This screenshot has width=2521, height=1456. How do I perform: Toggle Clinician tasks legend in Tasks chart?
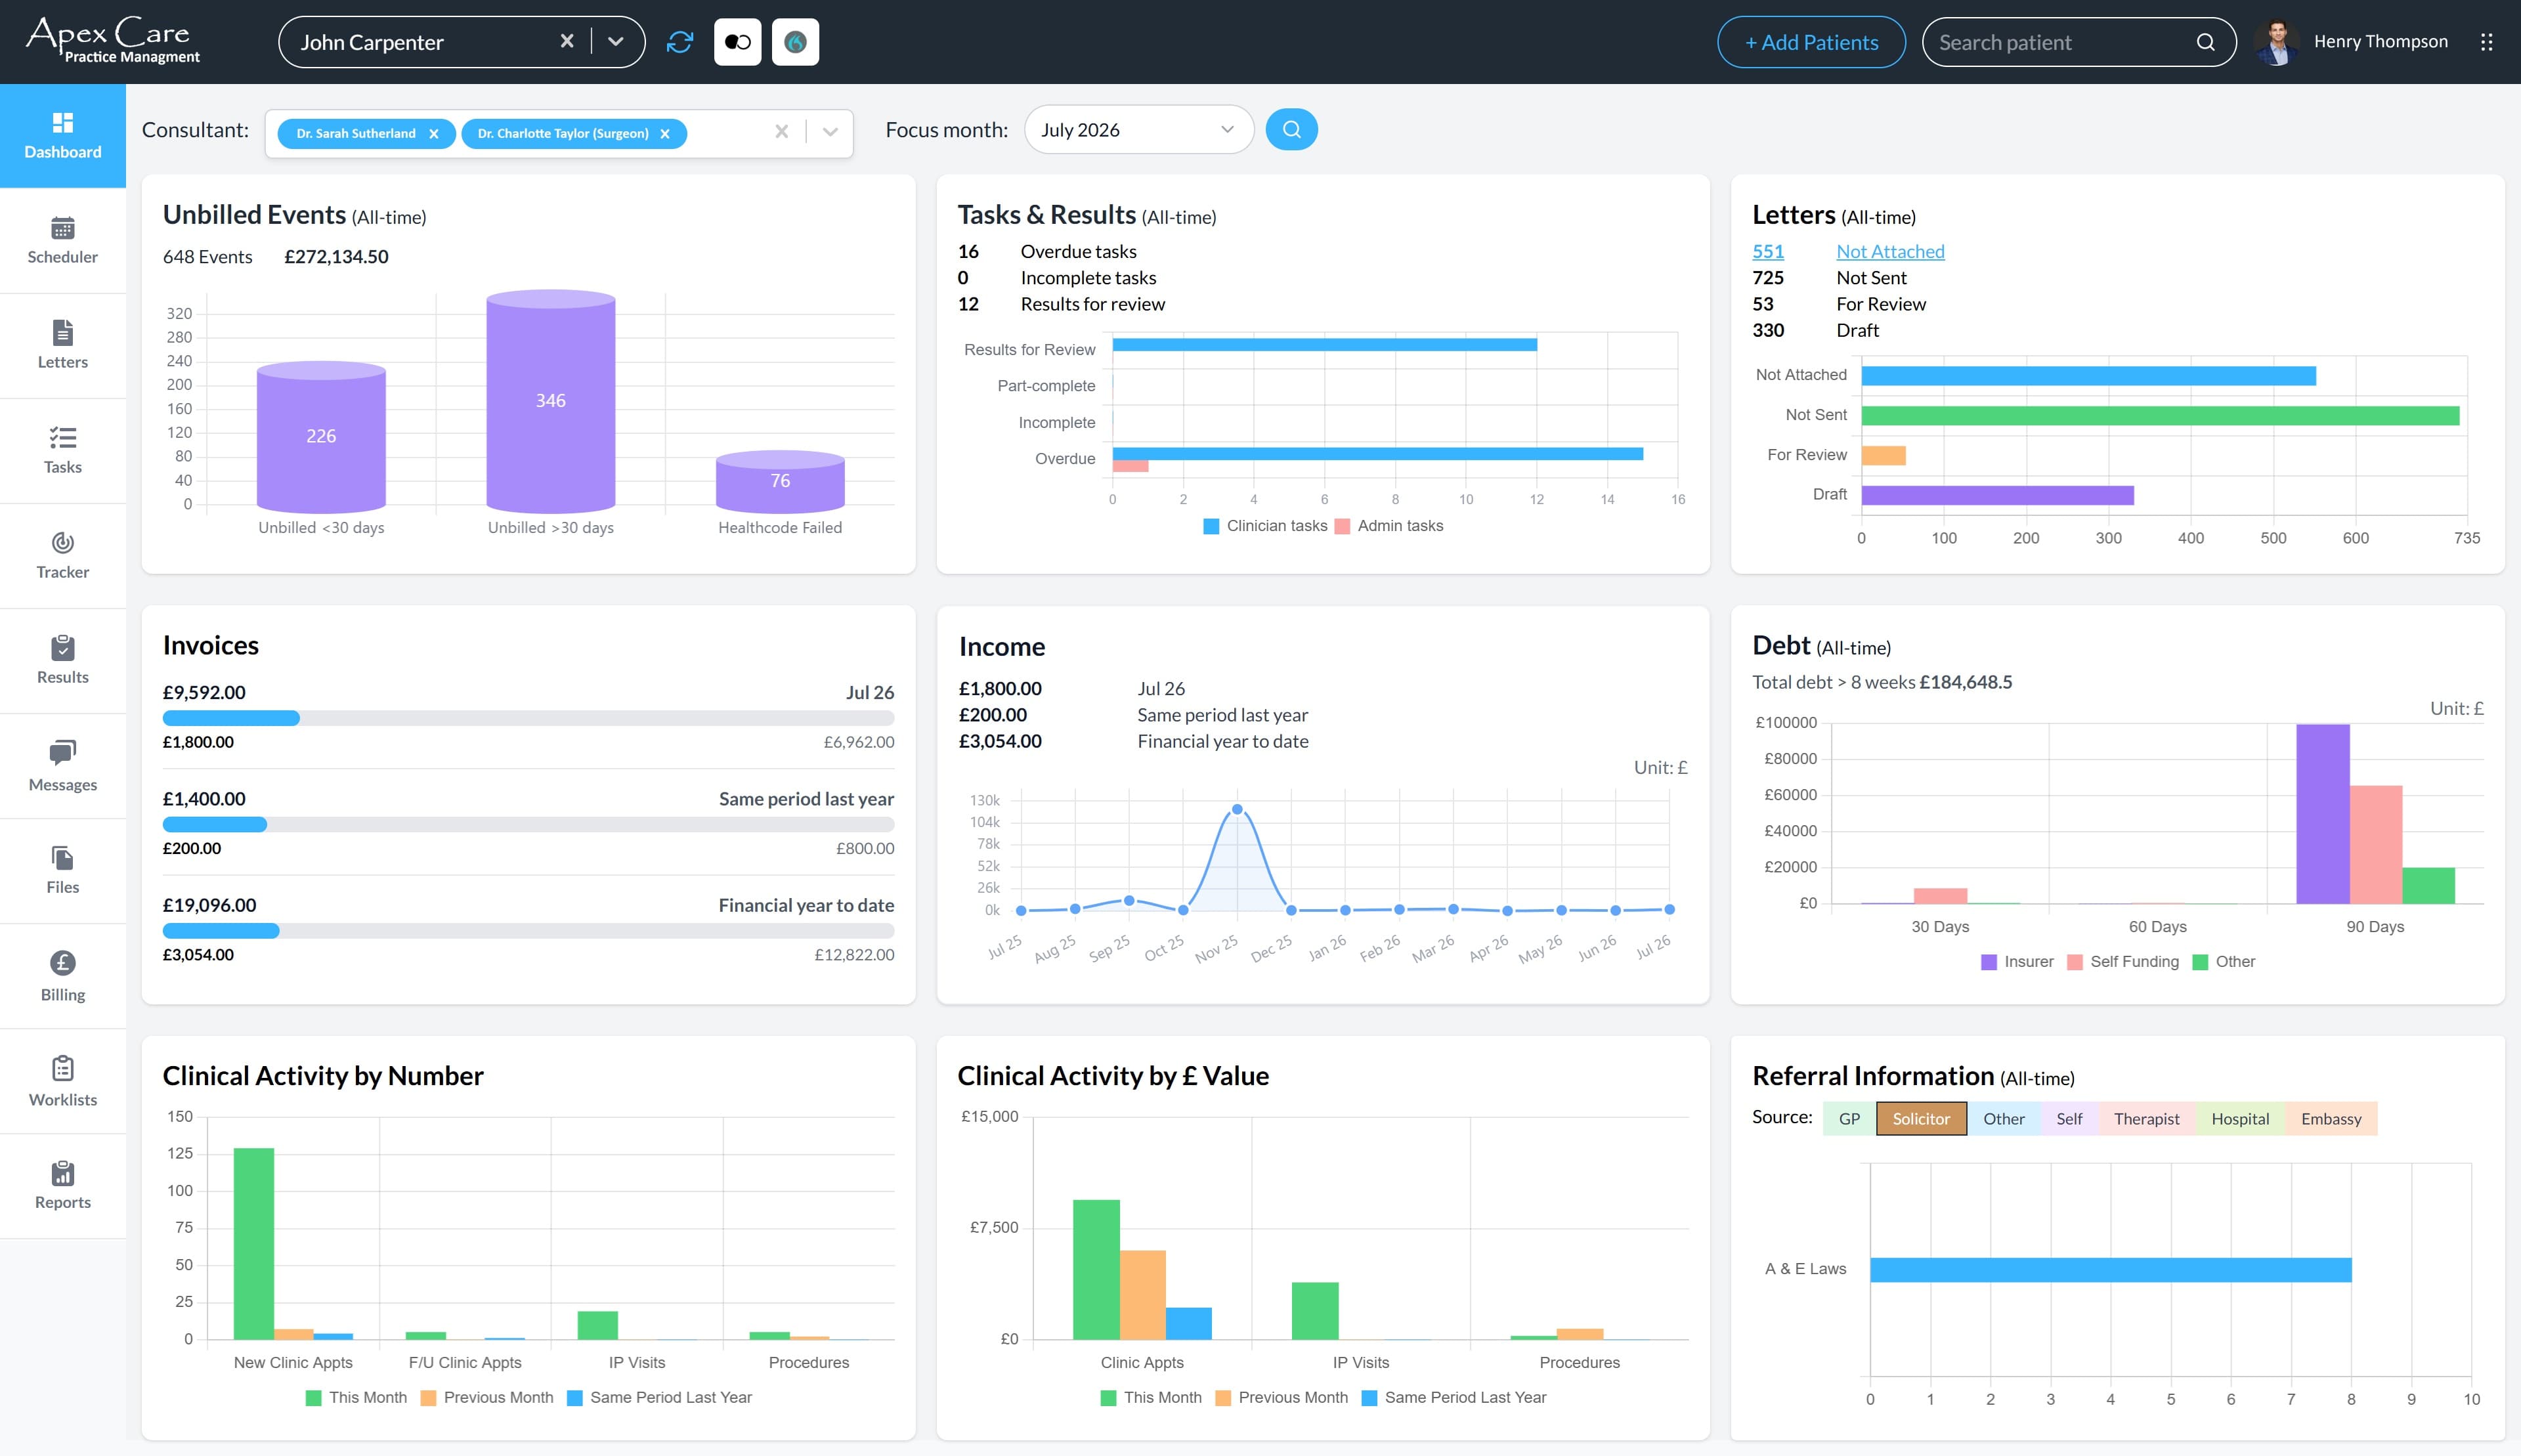pos(1265,526)
